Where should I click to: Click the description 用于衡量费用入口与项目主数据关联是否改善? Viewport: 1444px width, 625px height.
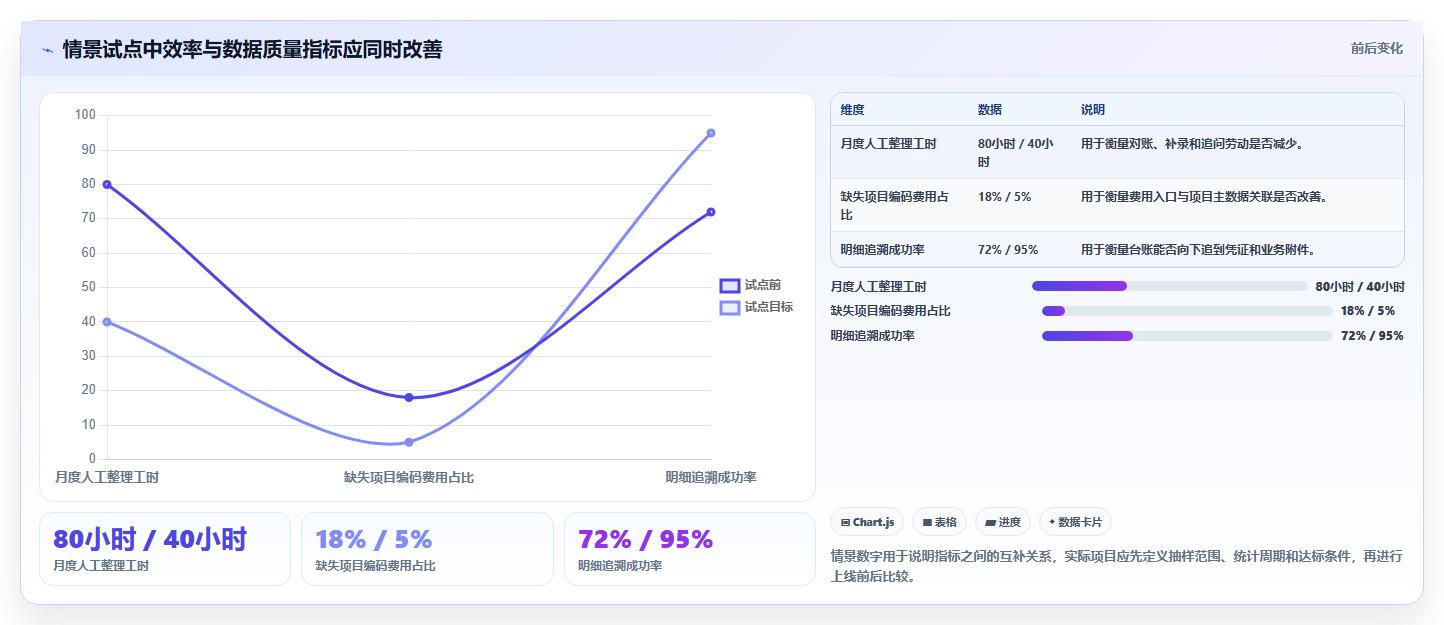(1204, 197)
